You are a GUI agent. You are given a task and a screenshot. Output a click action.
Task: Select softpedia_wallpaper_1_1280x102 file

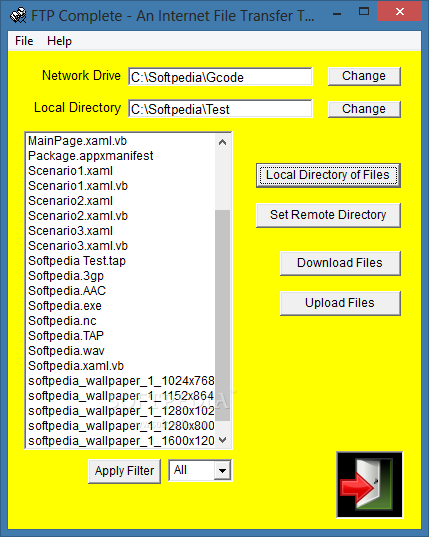tap(121, 411)
